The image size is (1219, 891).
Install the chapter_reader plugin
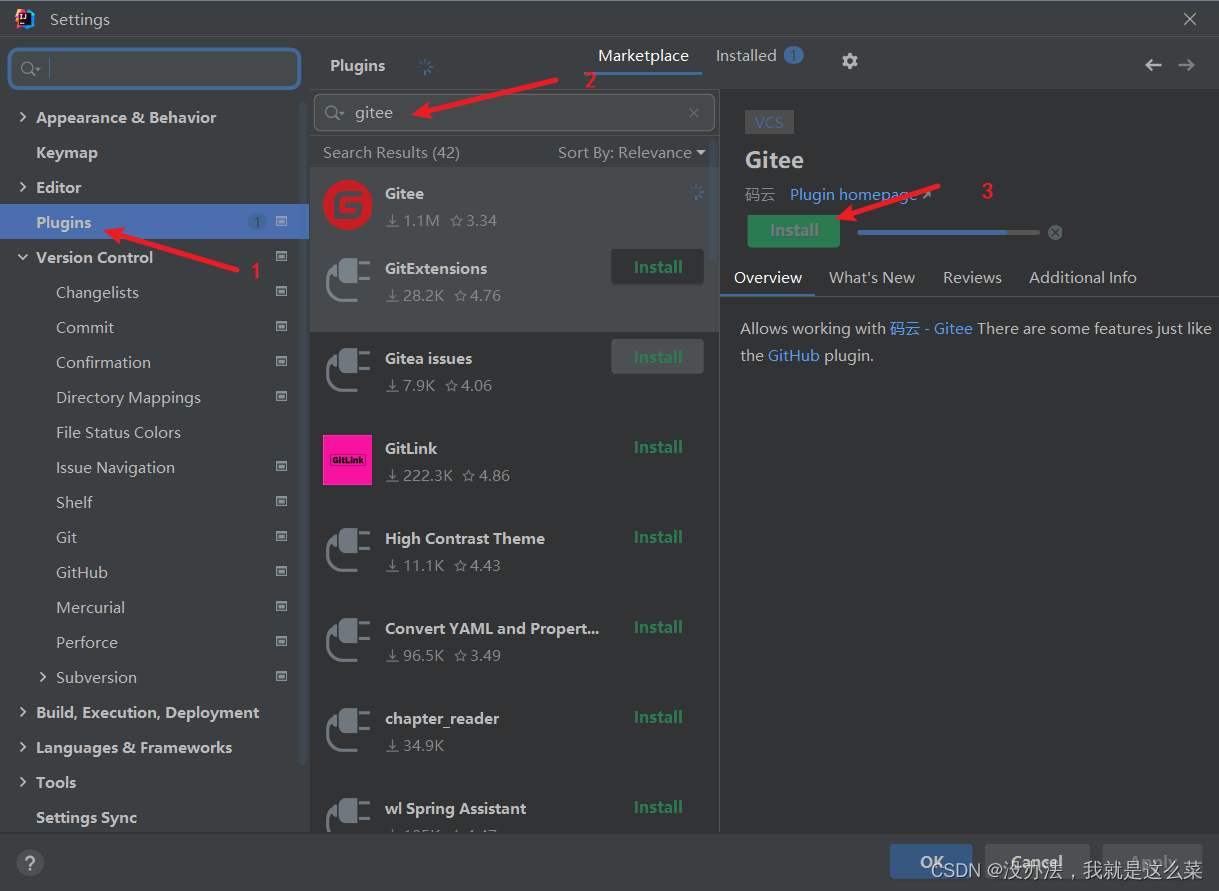(658, 717)
